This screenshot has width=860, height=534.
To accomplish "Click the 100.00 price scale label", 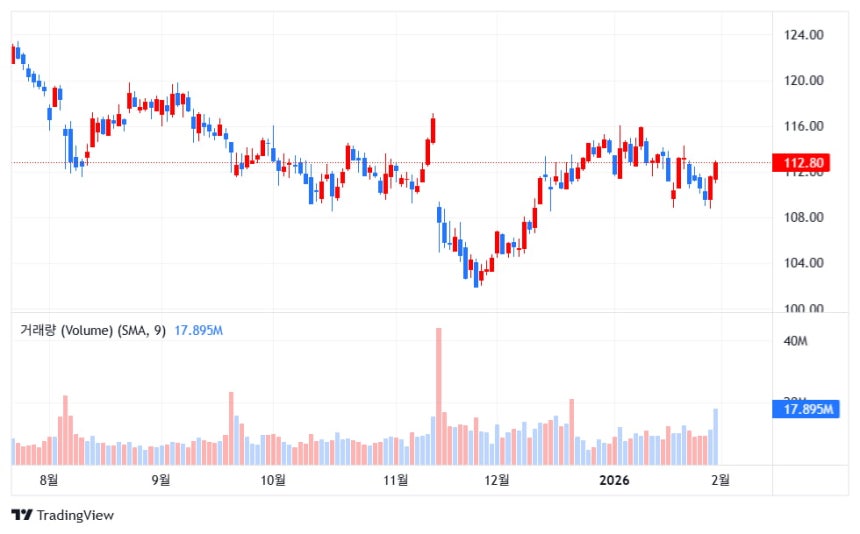I will click(804, 308).
